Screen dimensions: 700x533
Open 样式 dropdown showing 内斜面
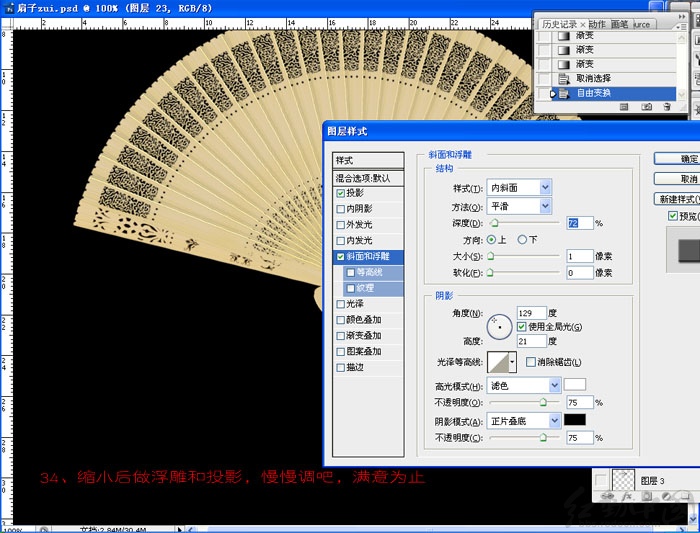519,187
